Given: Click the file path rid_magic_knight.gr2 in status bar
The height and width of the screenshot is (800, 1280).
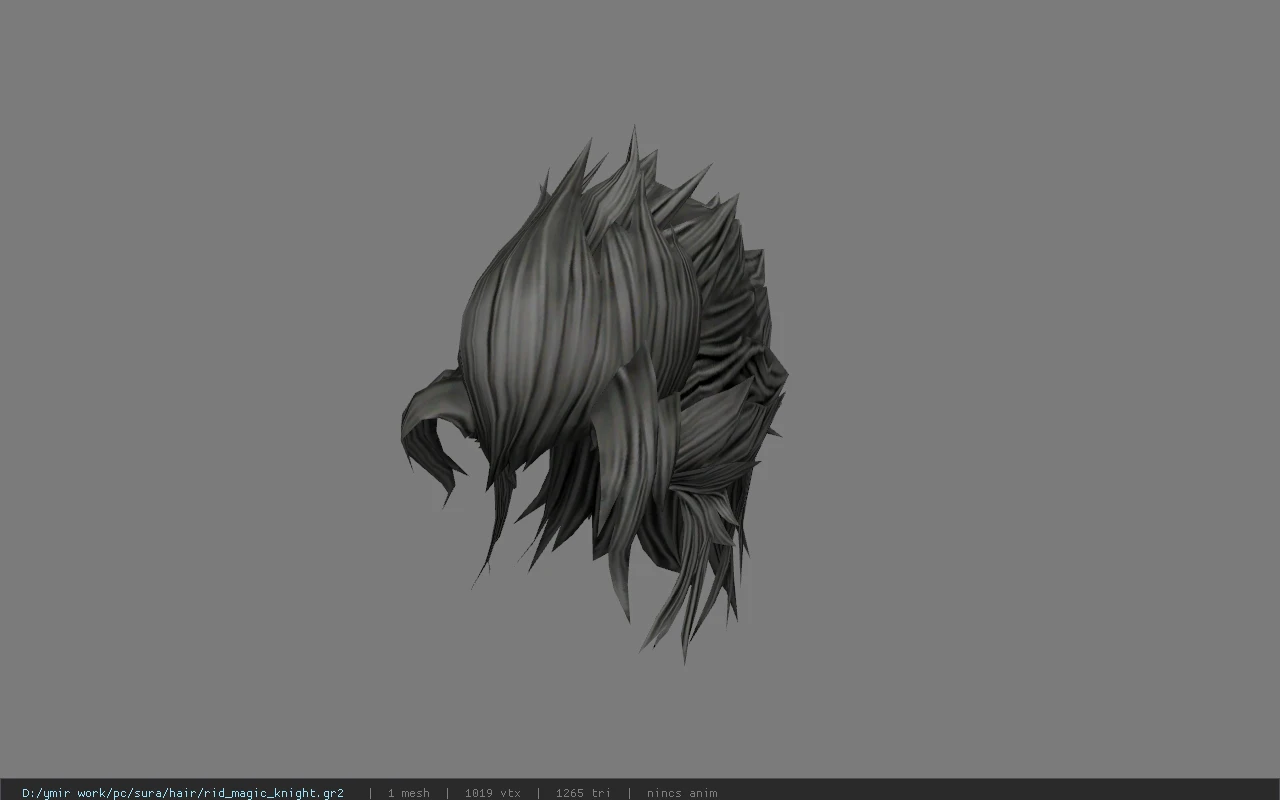Looking at the screenshot, I should click(182, 793).
